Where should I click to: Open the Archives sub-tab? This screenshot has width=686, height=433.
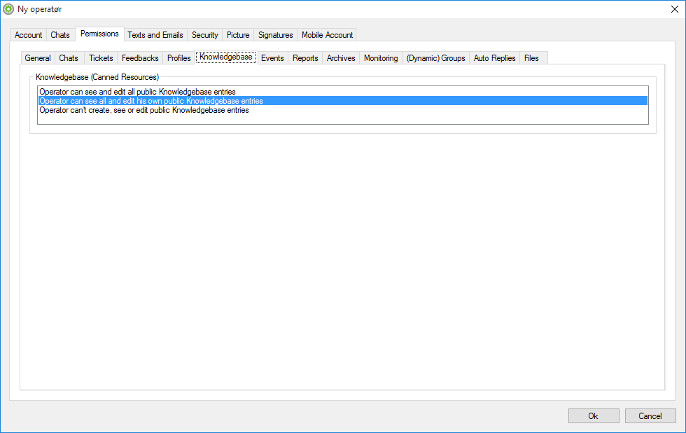pos(341,58)
